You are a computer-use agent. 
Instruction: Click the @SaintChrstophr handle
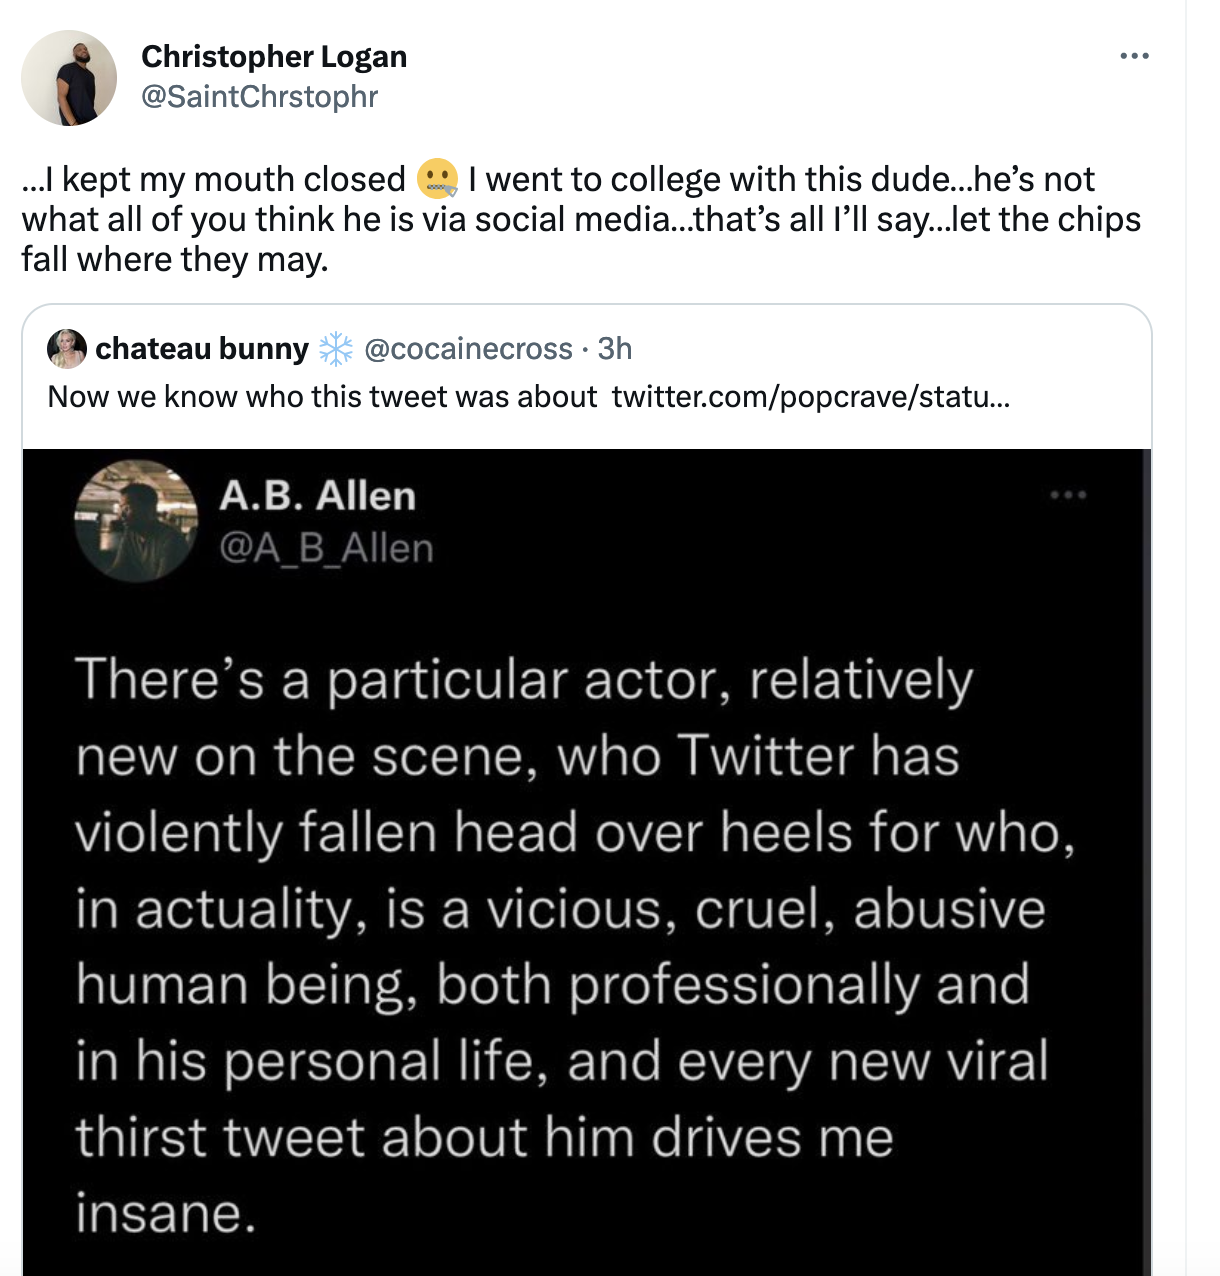[x=260, y=96]
